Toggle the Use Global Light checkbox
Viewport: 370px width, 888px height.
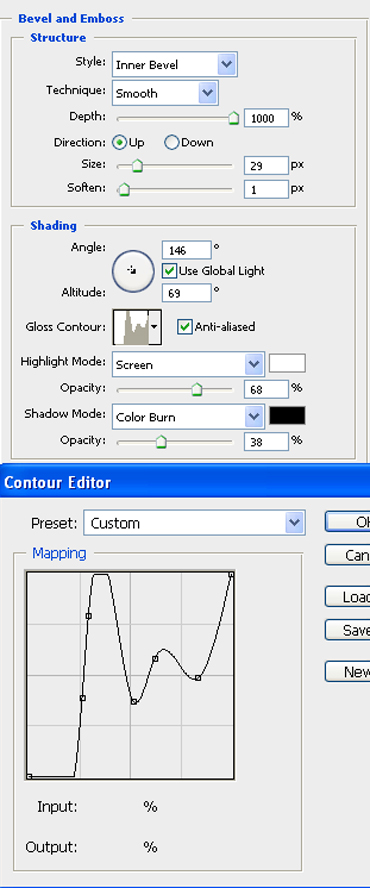click(169, 271)
